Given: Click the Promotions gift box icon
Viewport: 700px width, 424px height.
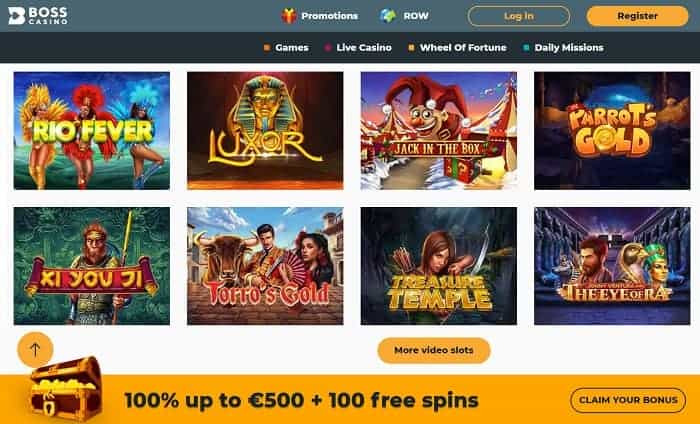Looking at the screenshot, I should tap(289, 16).
